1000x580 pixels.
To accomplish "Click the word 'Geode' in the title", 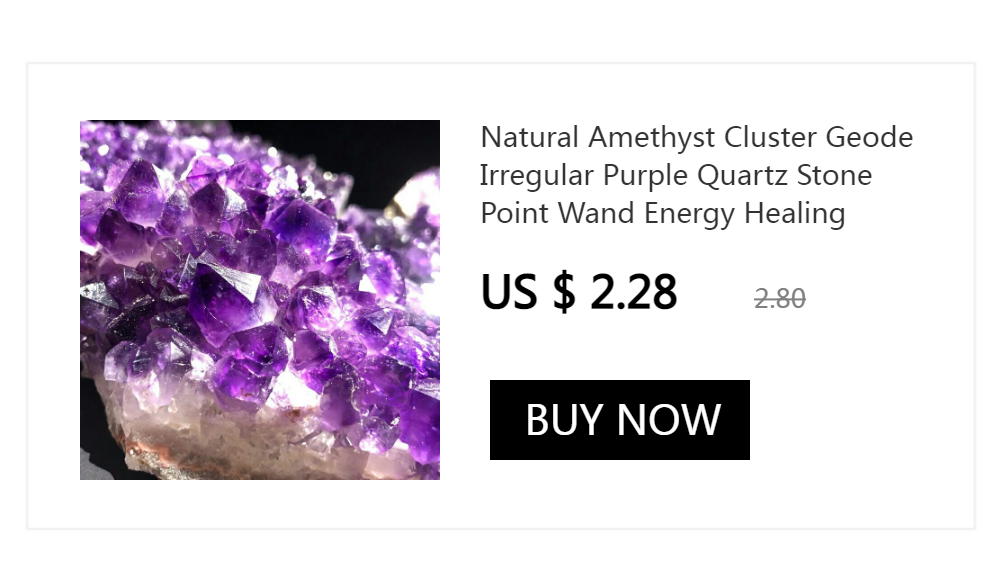I will tap(869, 137).
